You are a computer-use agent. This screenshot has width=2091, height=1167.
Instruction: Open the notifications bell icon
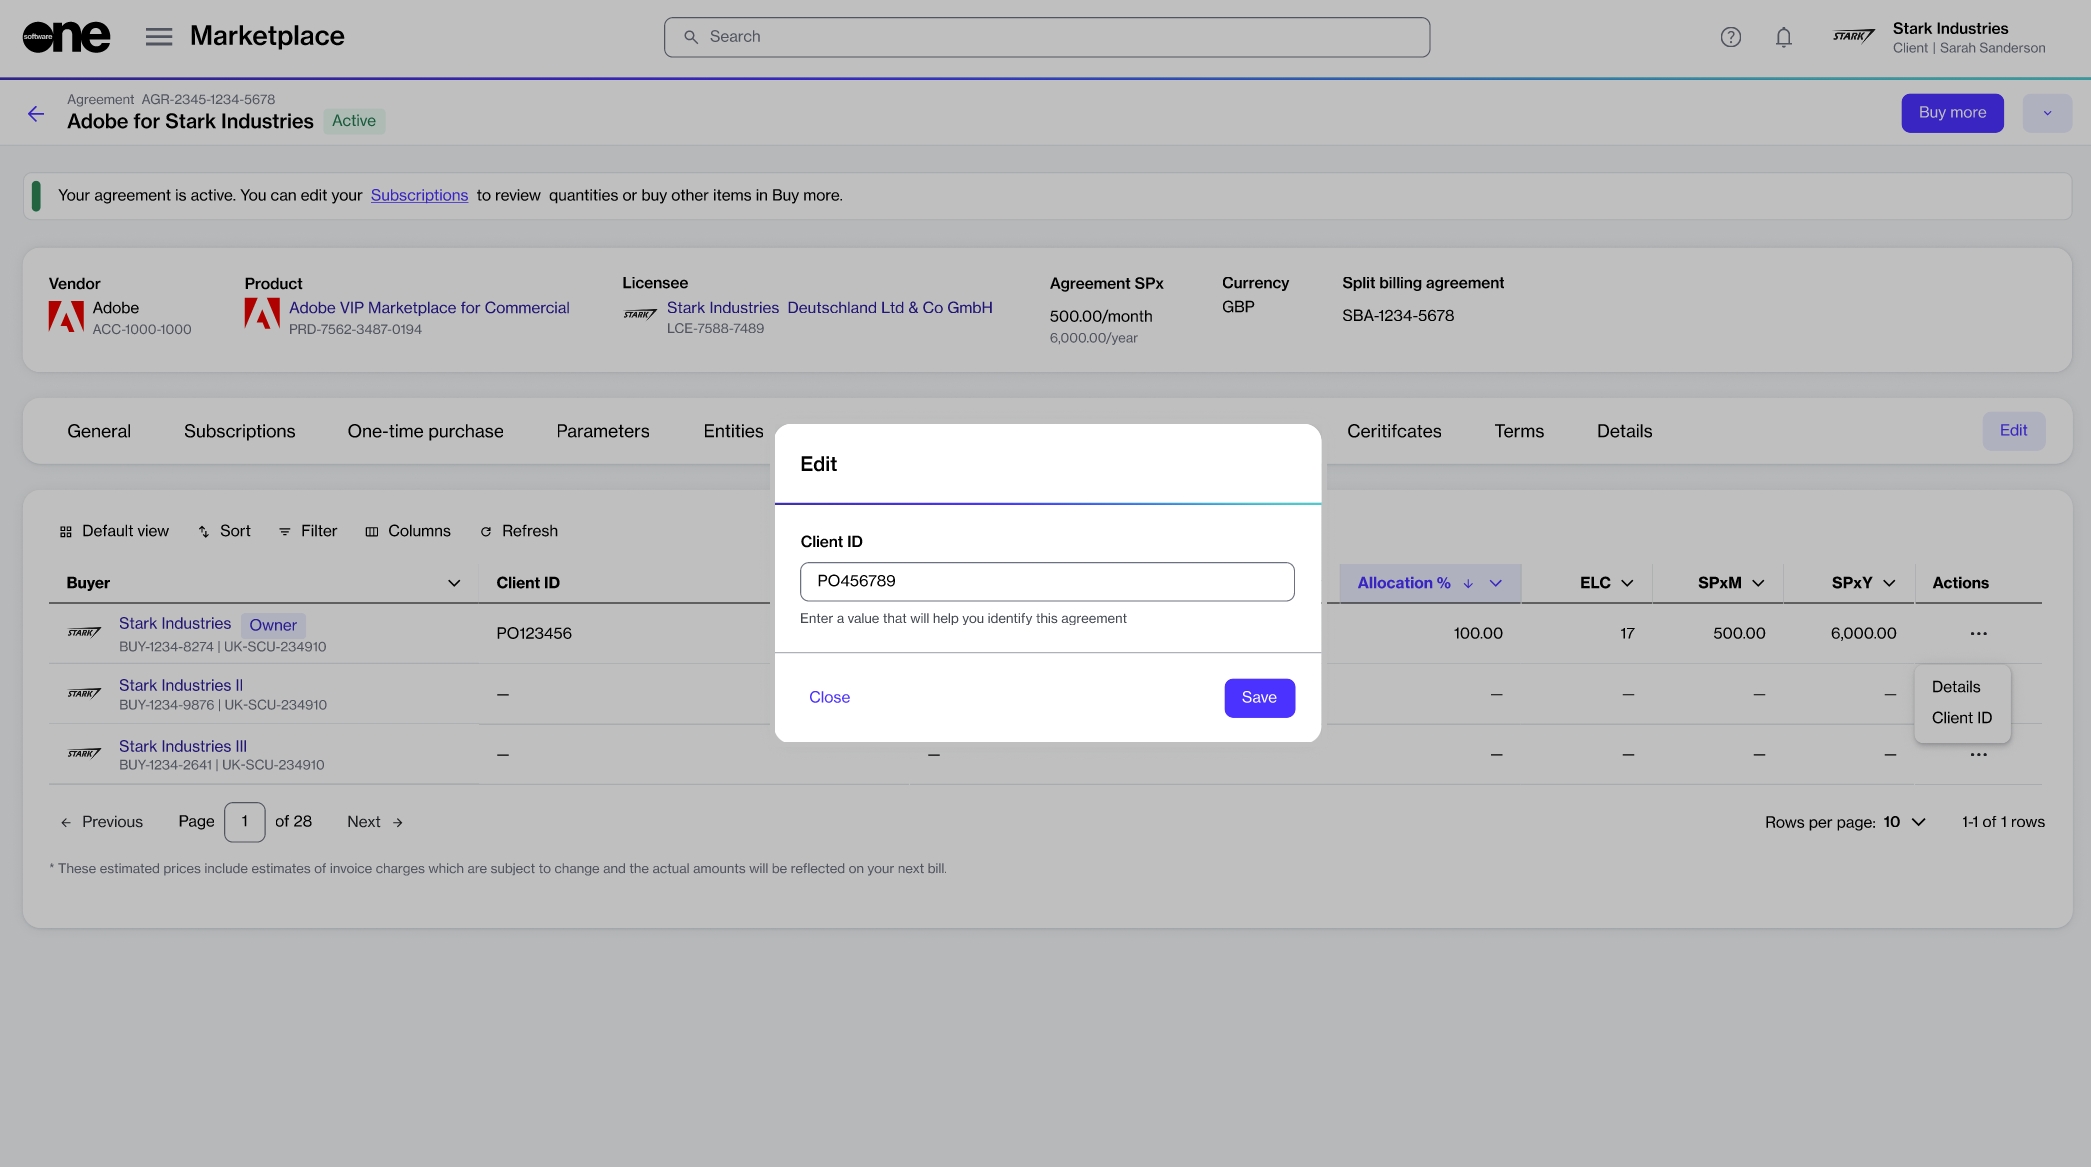pos(1783,37)
